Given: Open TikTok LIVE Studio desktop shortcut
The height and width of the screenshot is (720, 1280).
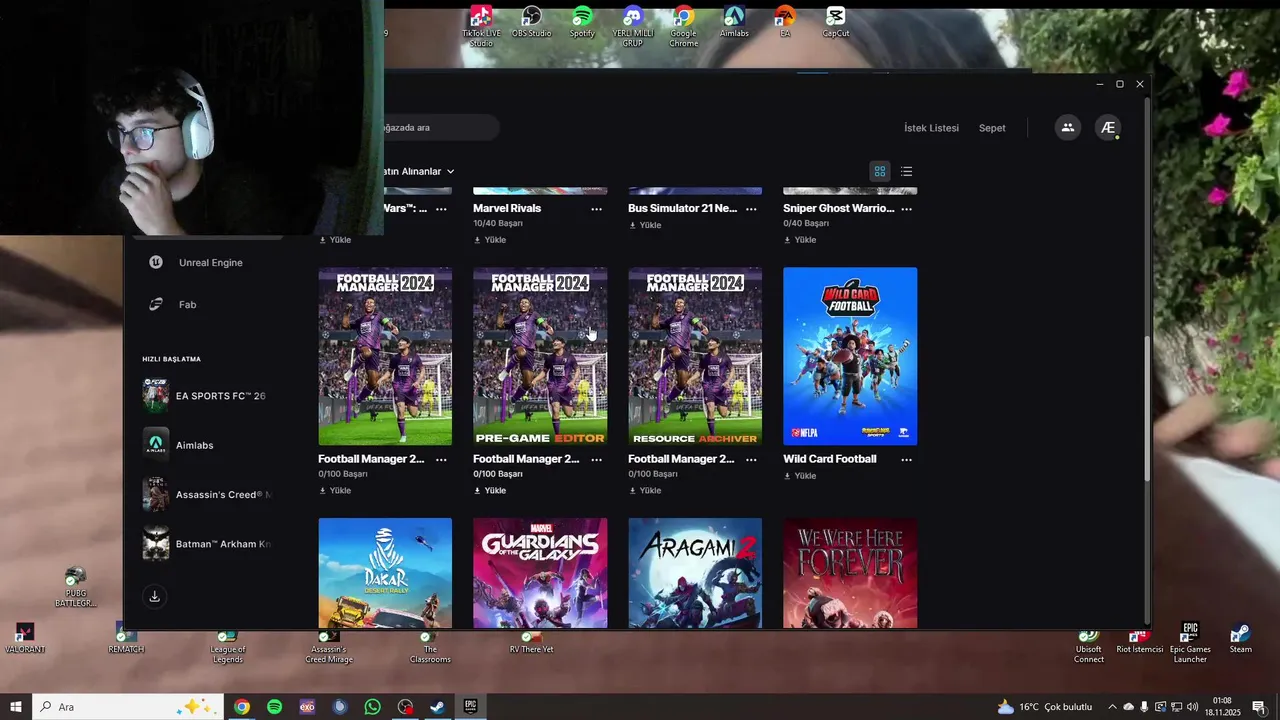Looking at the screenshot, I should (481, 27).
